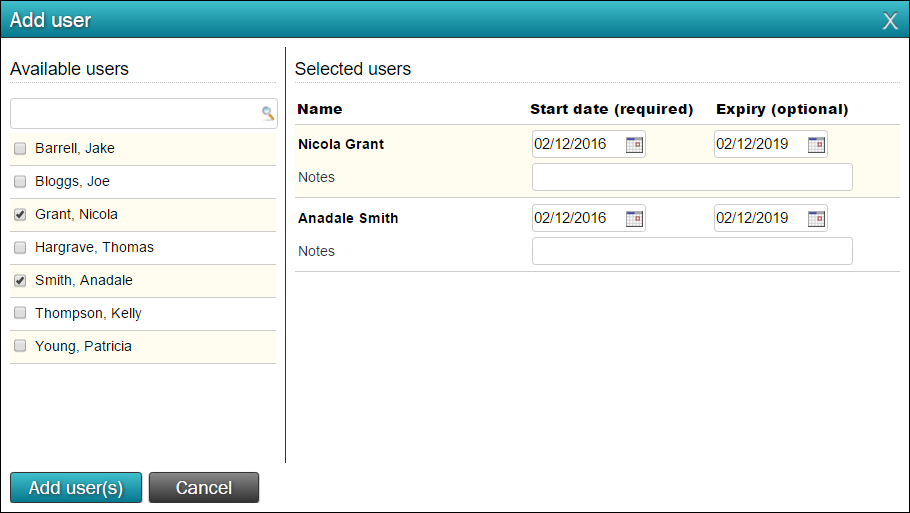This screenshot has width=910, height=513.
Task: Click the Cancel button
Action: [x=204, y=487]
